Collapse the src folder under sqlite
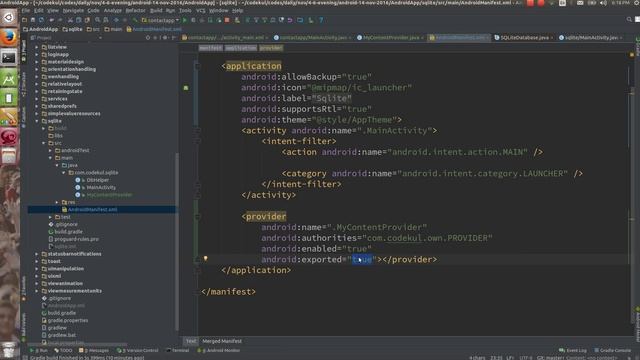 coord(43,143)
